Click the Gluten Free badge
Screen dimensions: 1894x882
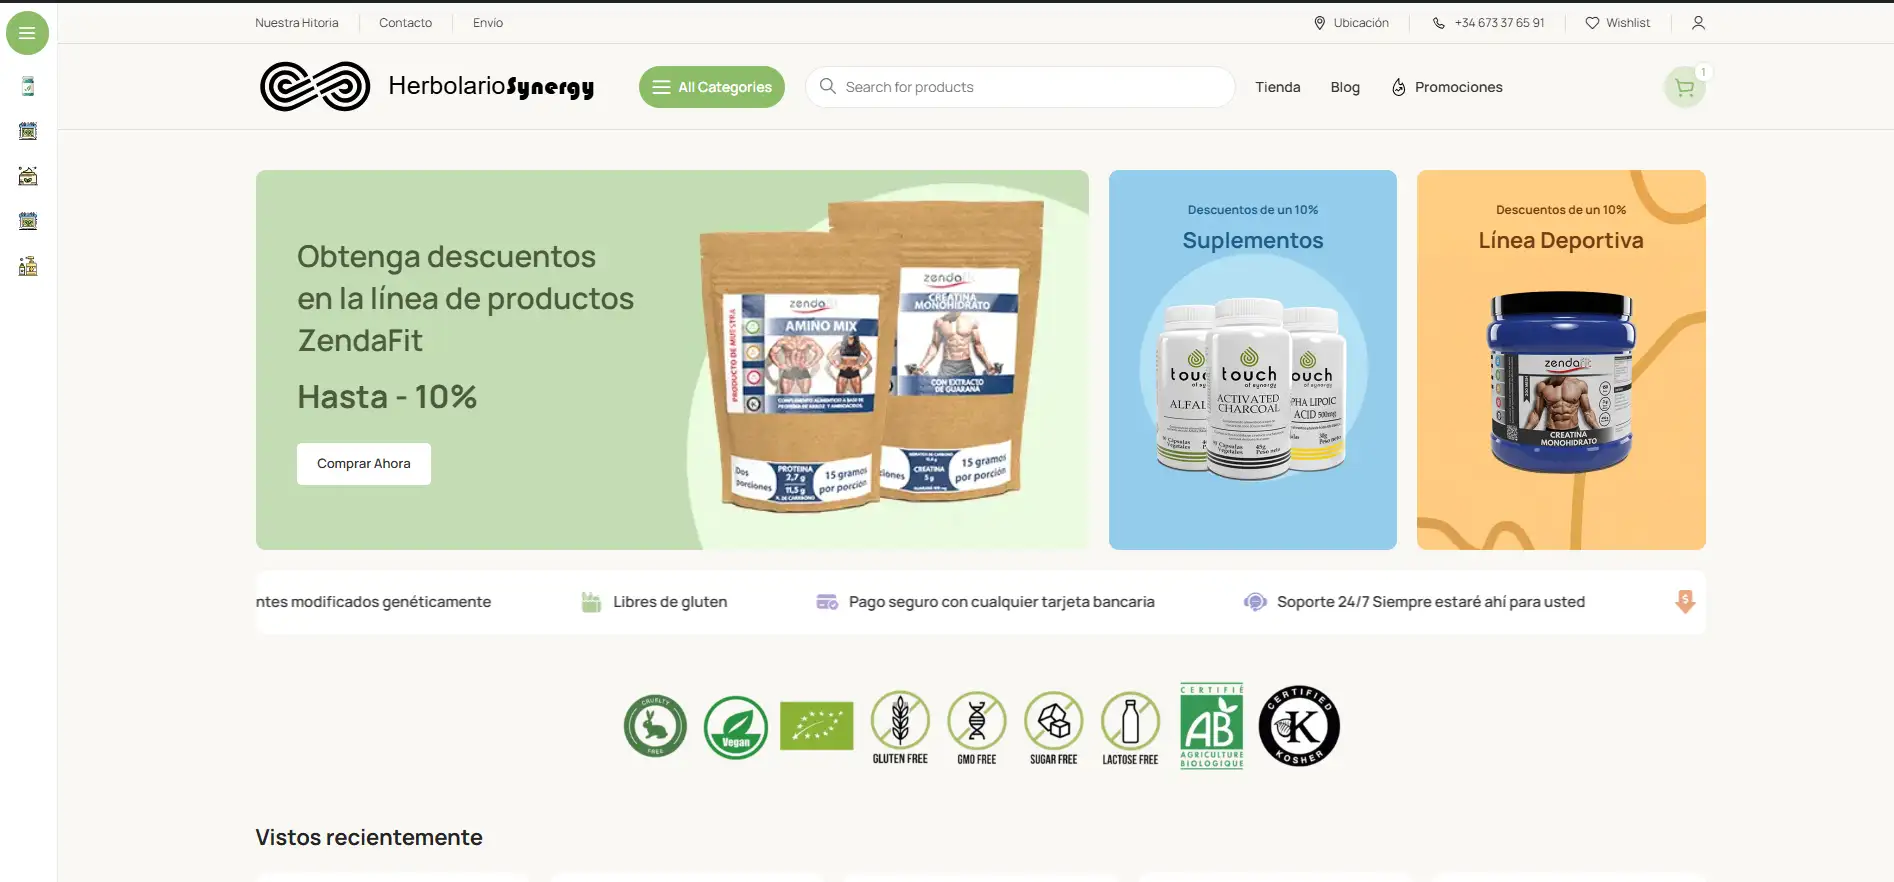click(900, 728)
